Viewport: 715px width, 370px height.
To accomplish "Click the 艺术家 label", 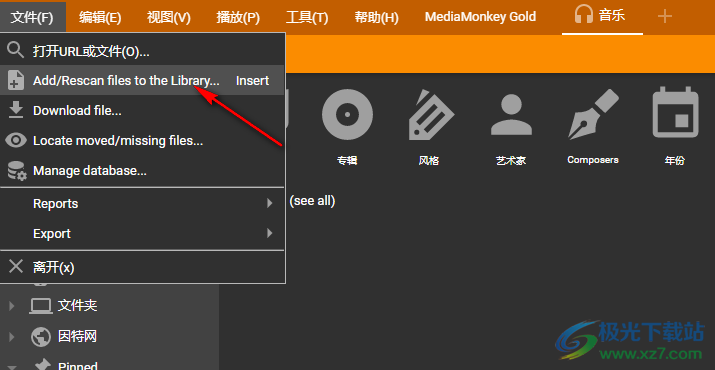I will click(x=511, y=161).
